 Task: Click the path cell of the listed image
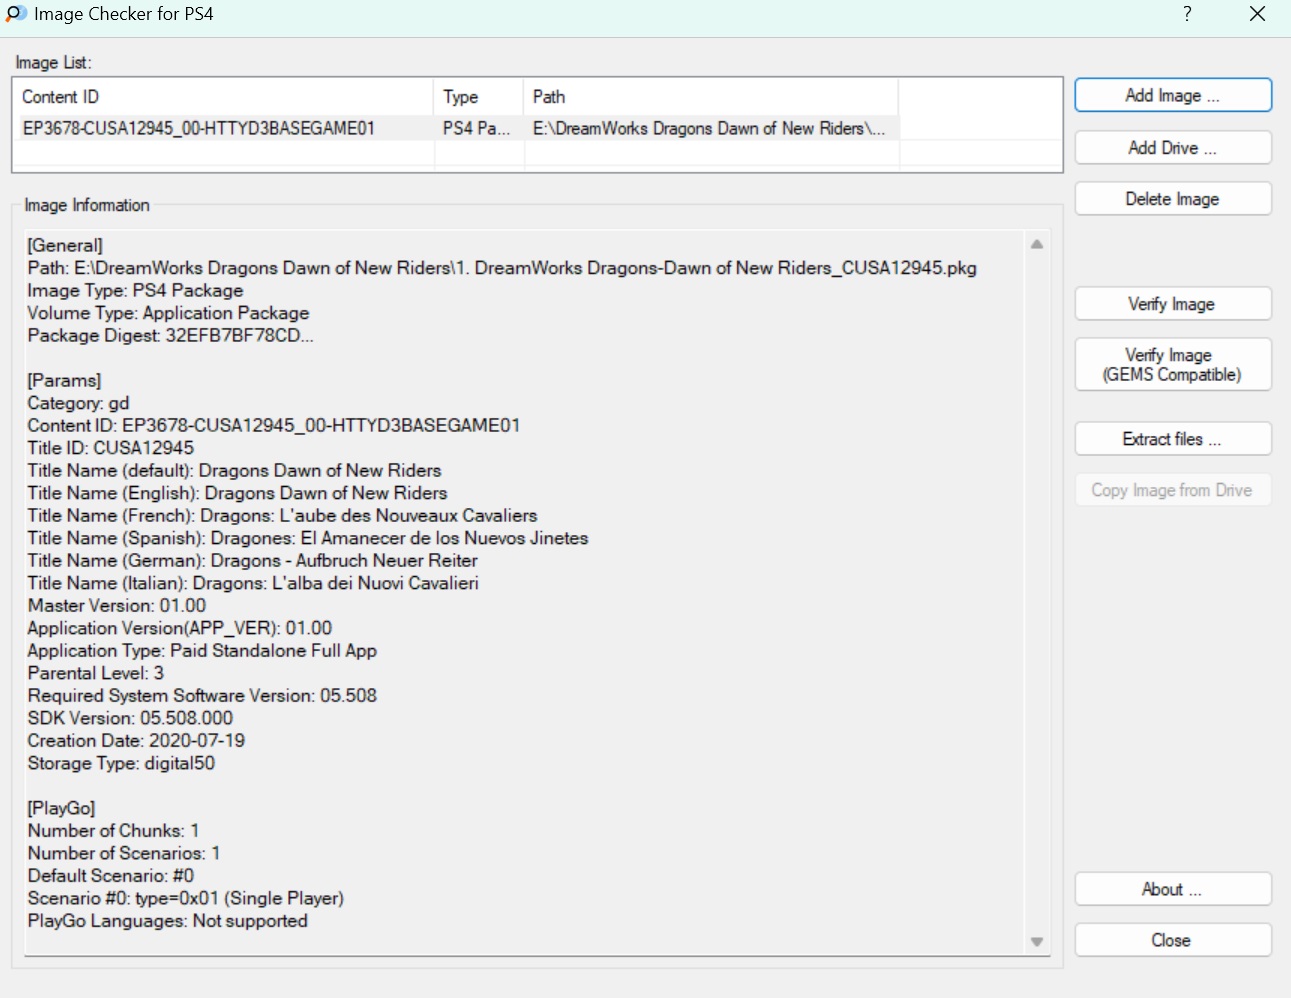pyautogui.click(x=708, y=128)
